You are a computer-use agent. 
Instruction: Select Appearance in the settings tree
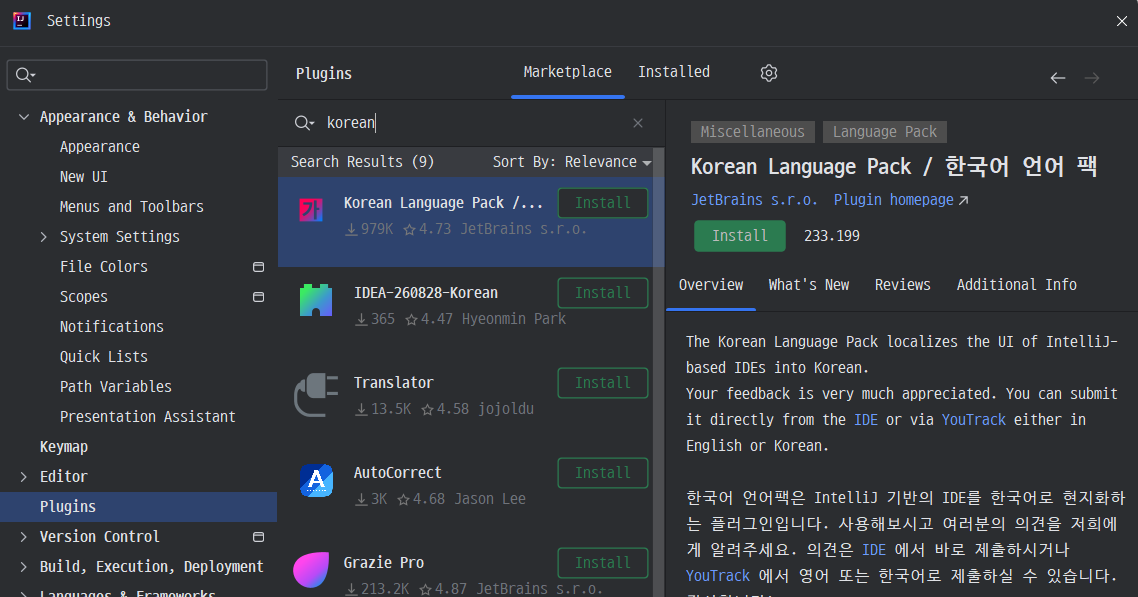99,147
